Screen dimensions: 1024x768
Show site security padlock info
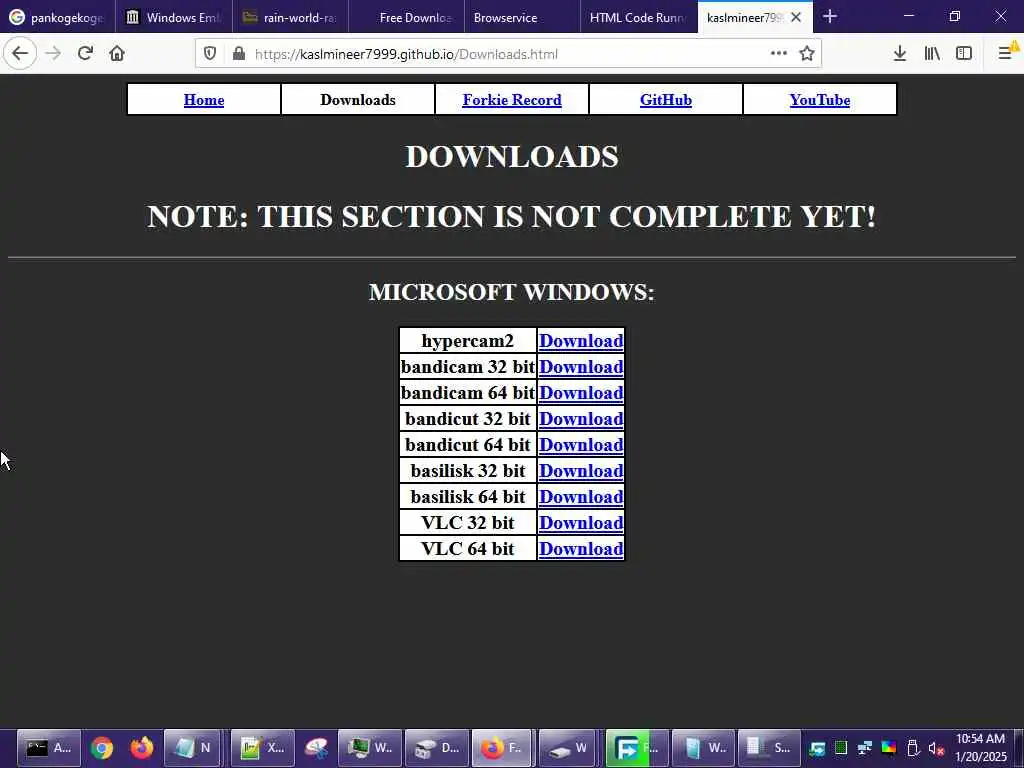[x=239, y=54]
